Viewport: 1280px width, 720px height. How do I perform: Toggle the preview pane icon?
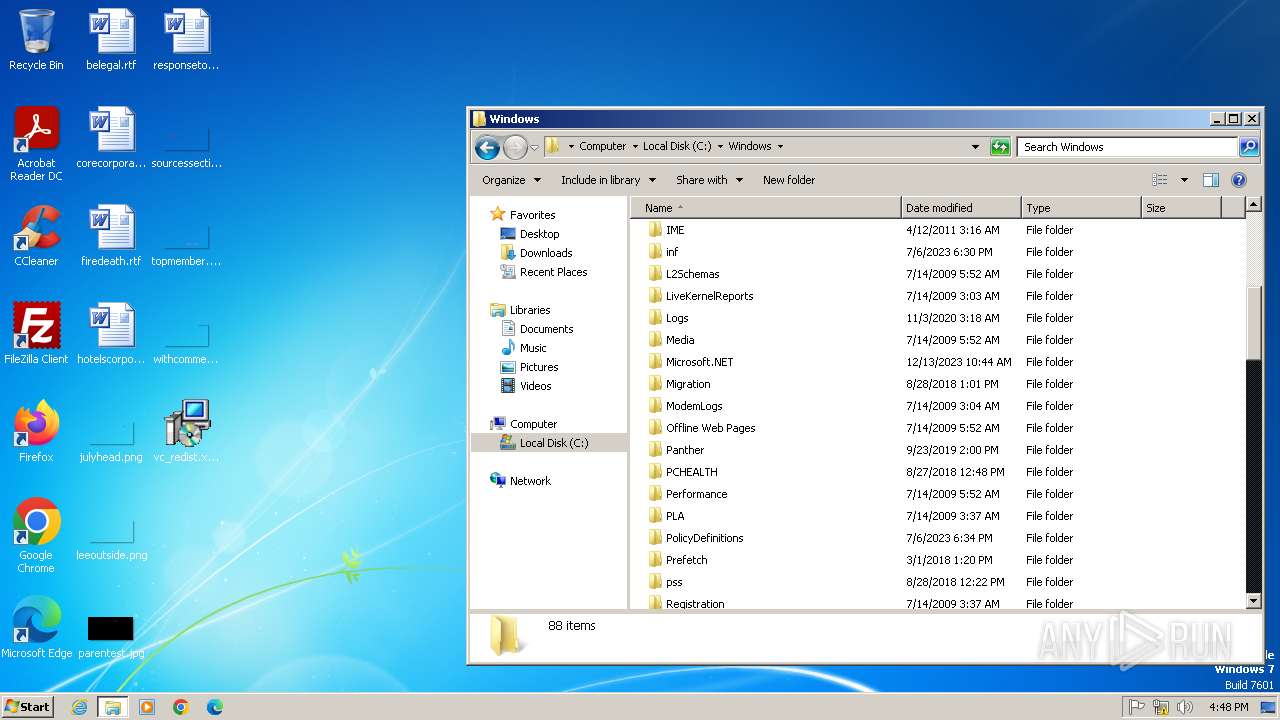(1211, 180)
